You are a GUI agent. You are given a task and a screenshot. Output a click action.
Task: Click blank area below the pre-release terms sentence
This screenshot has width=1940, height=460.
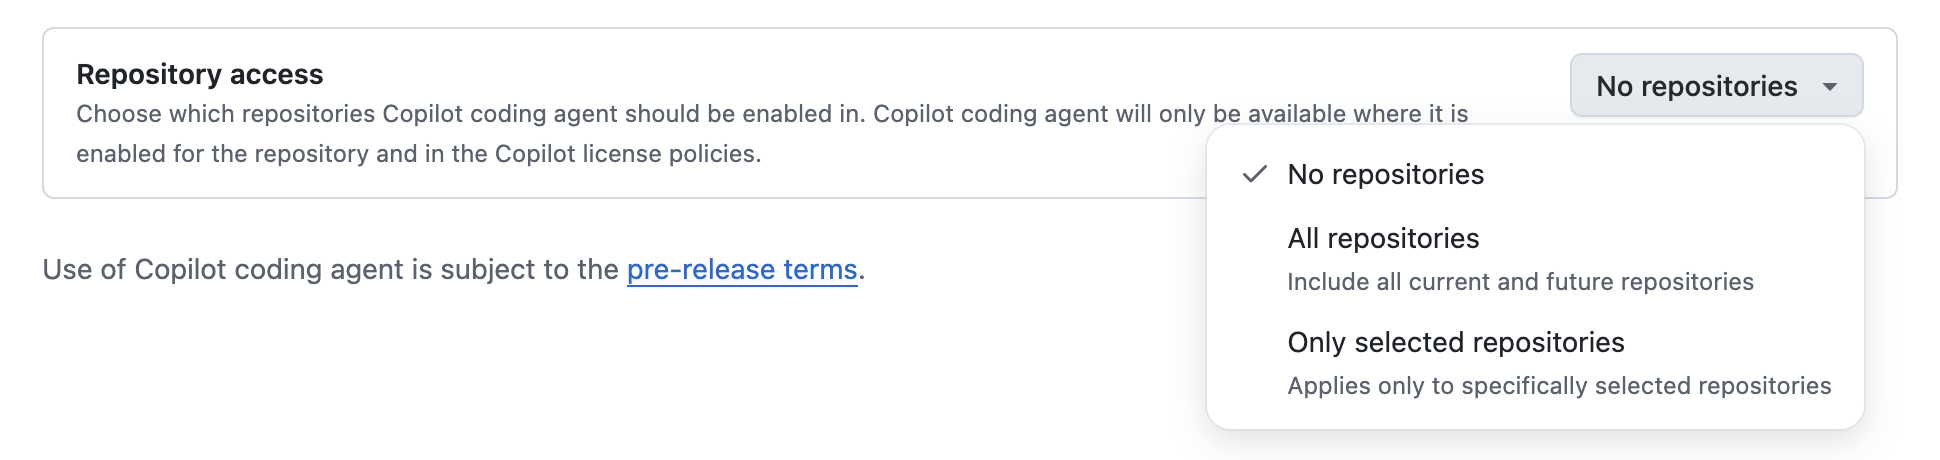click(x=500, y=380)
